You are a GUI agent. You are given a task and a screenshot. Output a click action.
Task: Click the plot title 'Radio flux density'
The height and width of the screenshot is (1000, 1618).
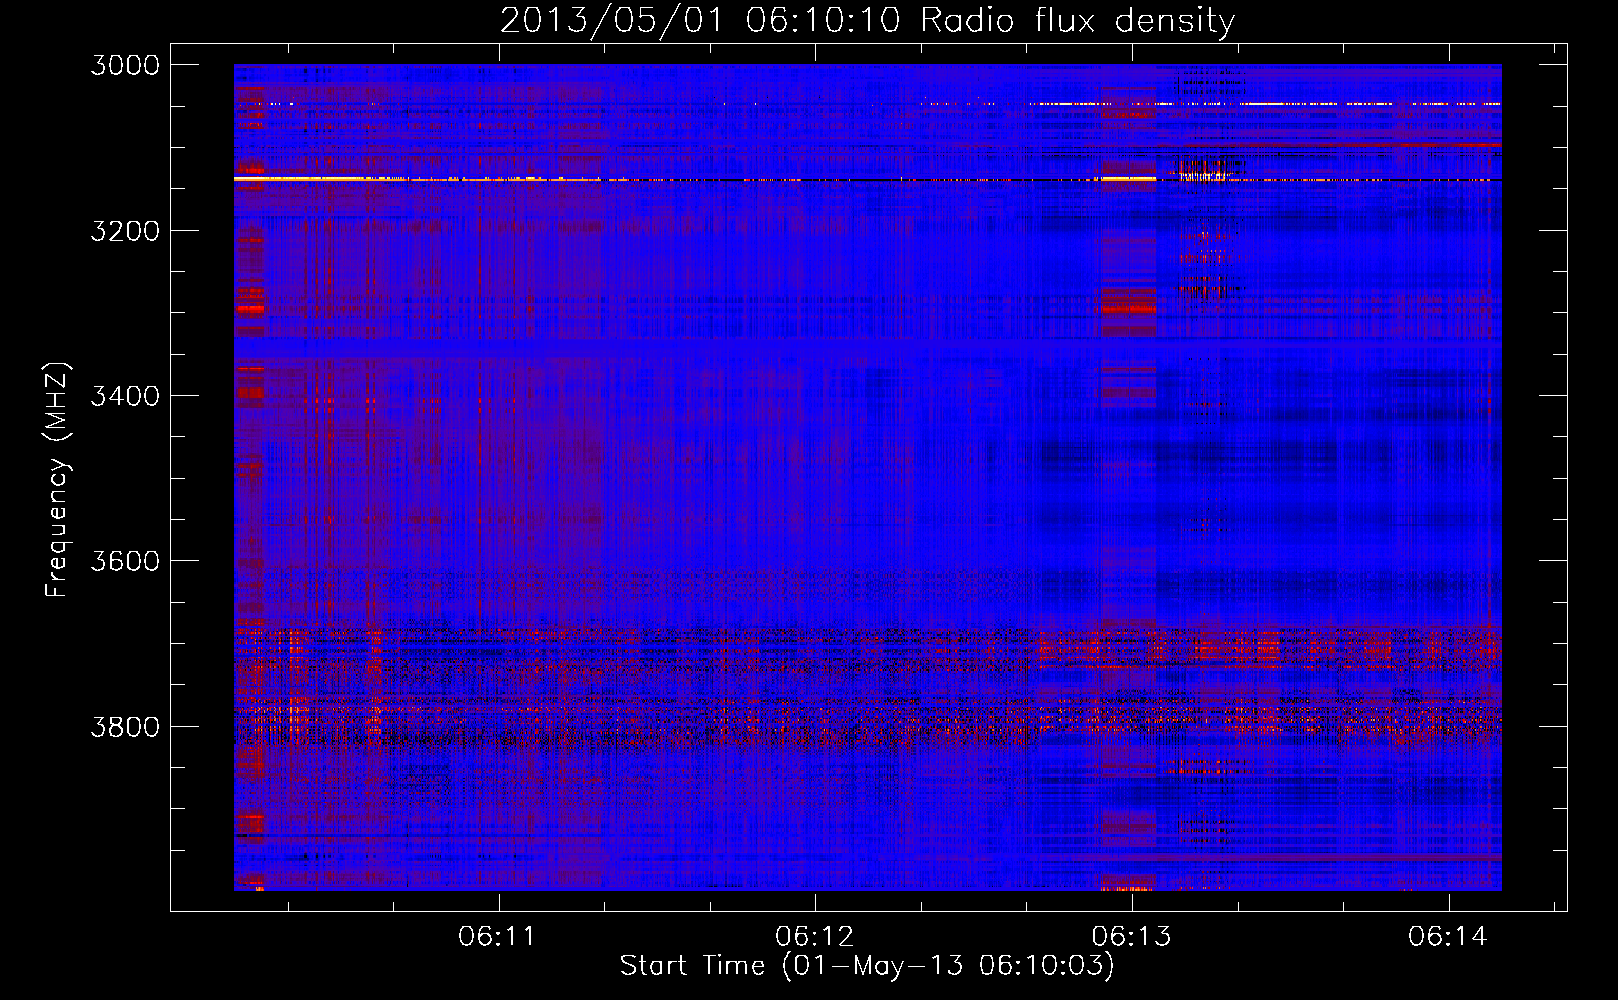(1077, 20)
